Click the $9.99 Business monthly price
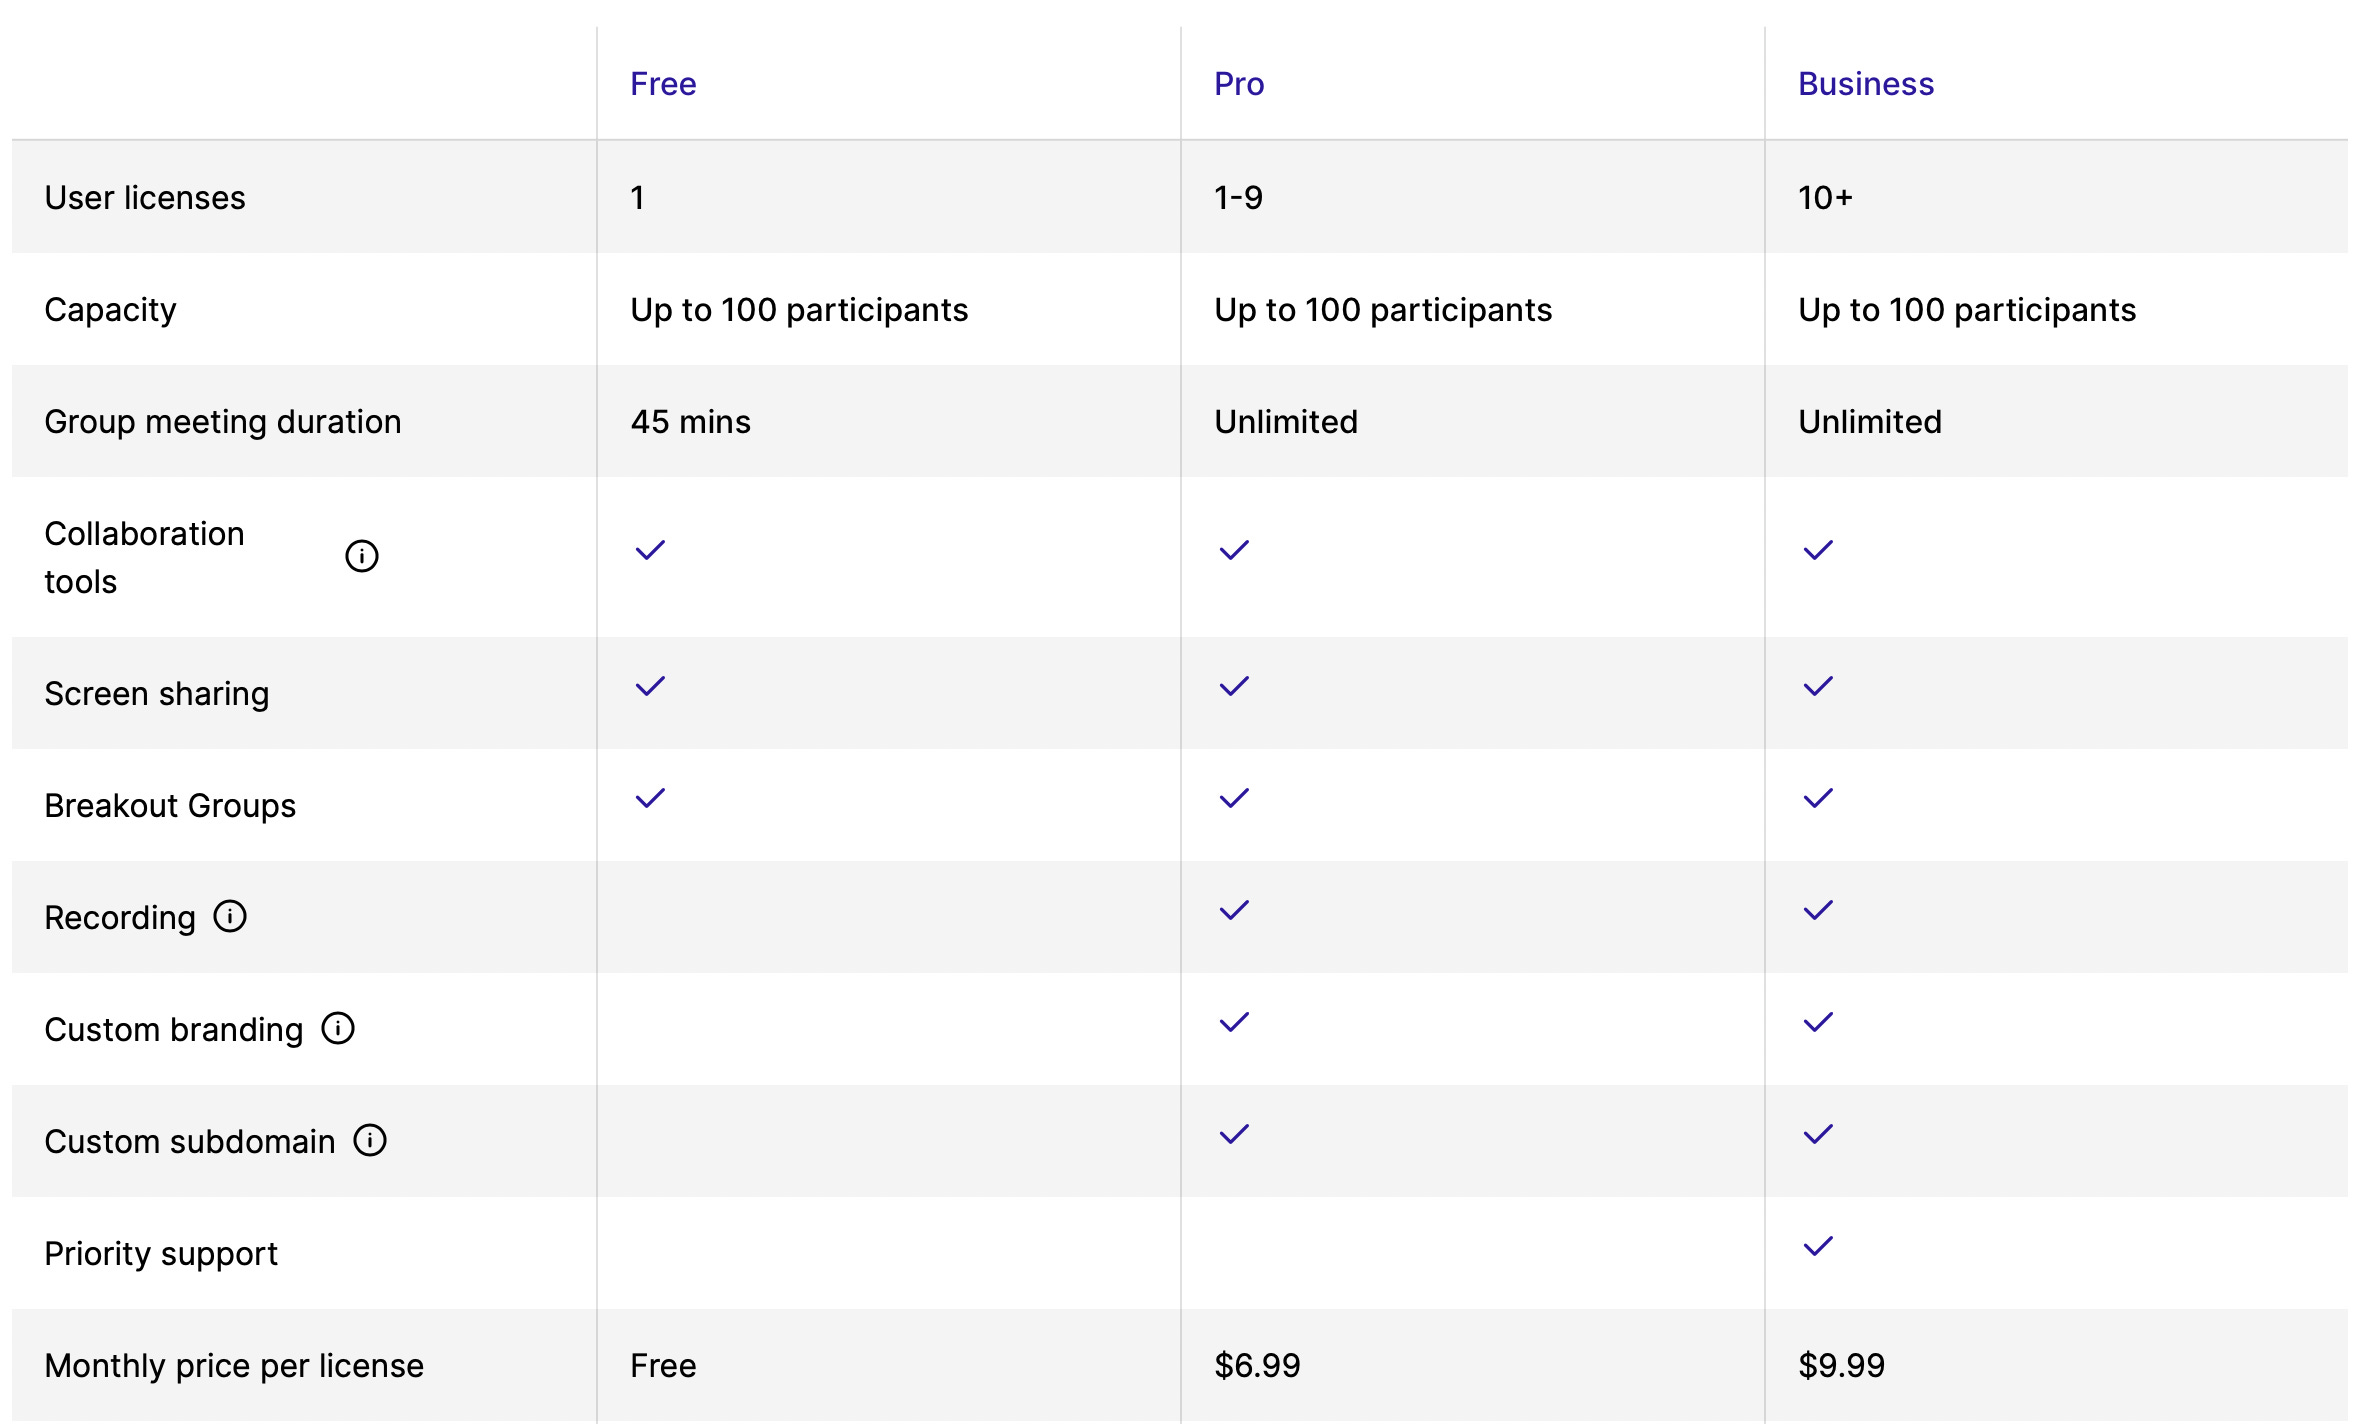The width and height of the screenshot is (2368, 1424). pyautogui.click(x=1841, y=1366)
